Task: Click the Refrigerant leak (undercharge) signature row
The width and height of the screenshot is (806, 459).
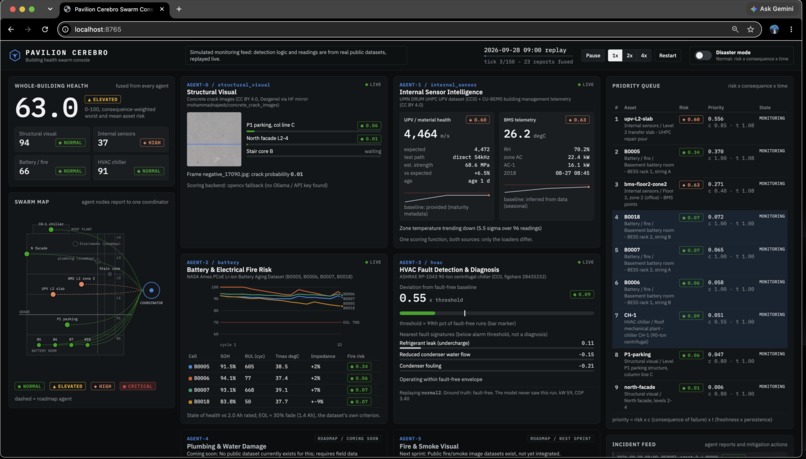Action: click(497, 343)
